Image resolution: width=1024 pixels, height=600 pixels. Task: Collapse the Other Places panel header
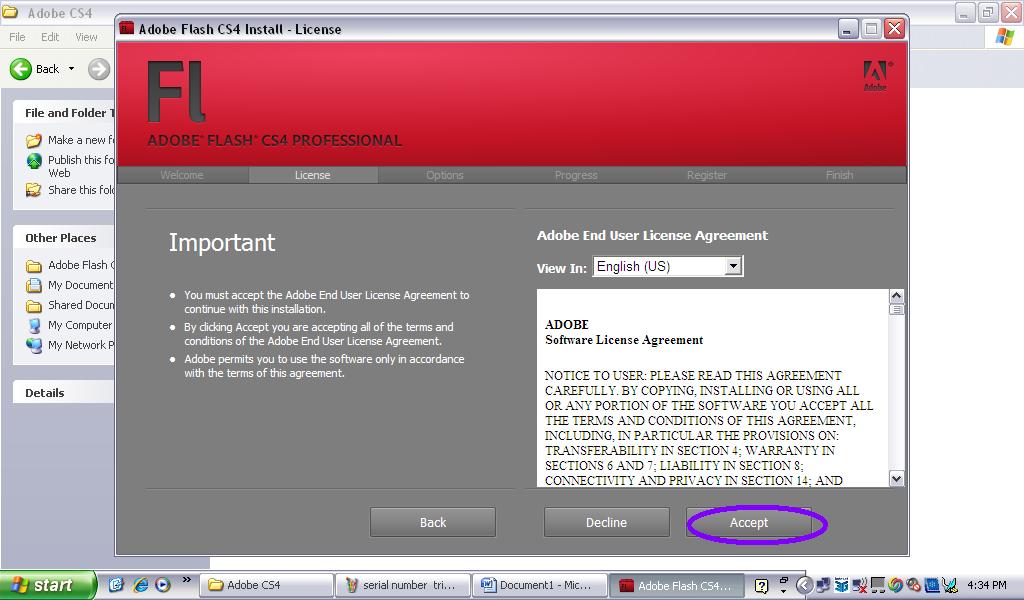(64, 238)
